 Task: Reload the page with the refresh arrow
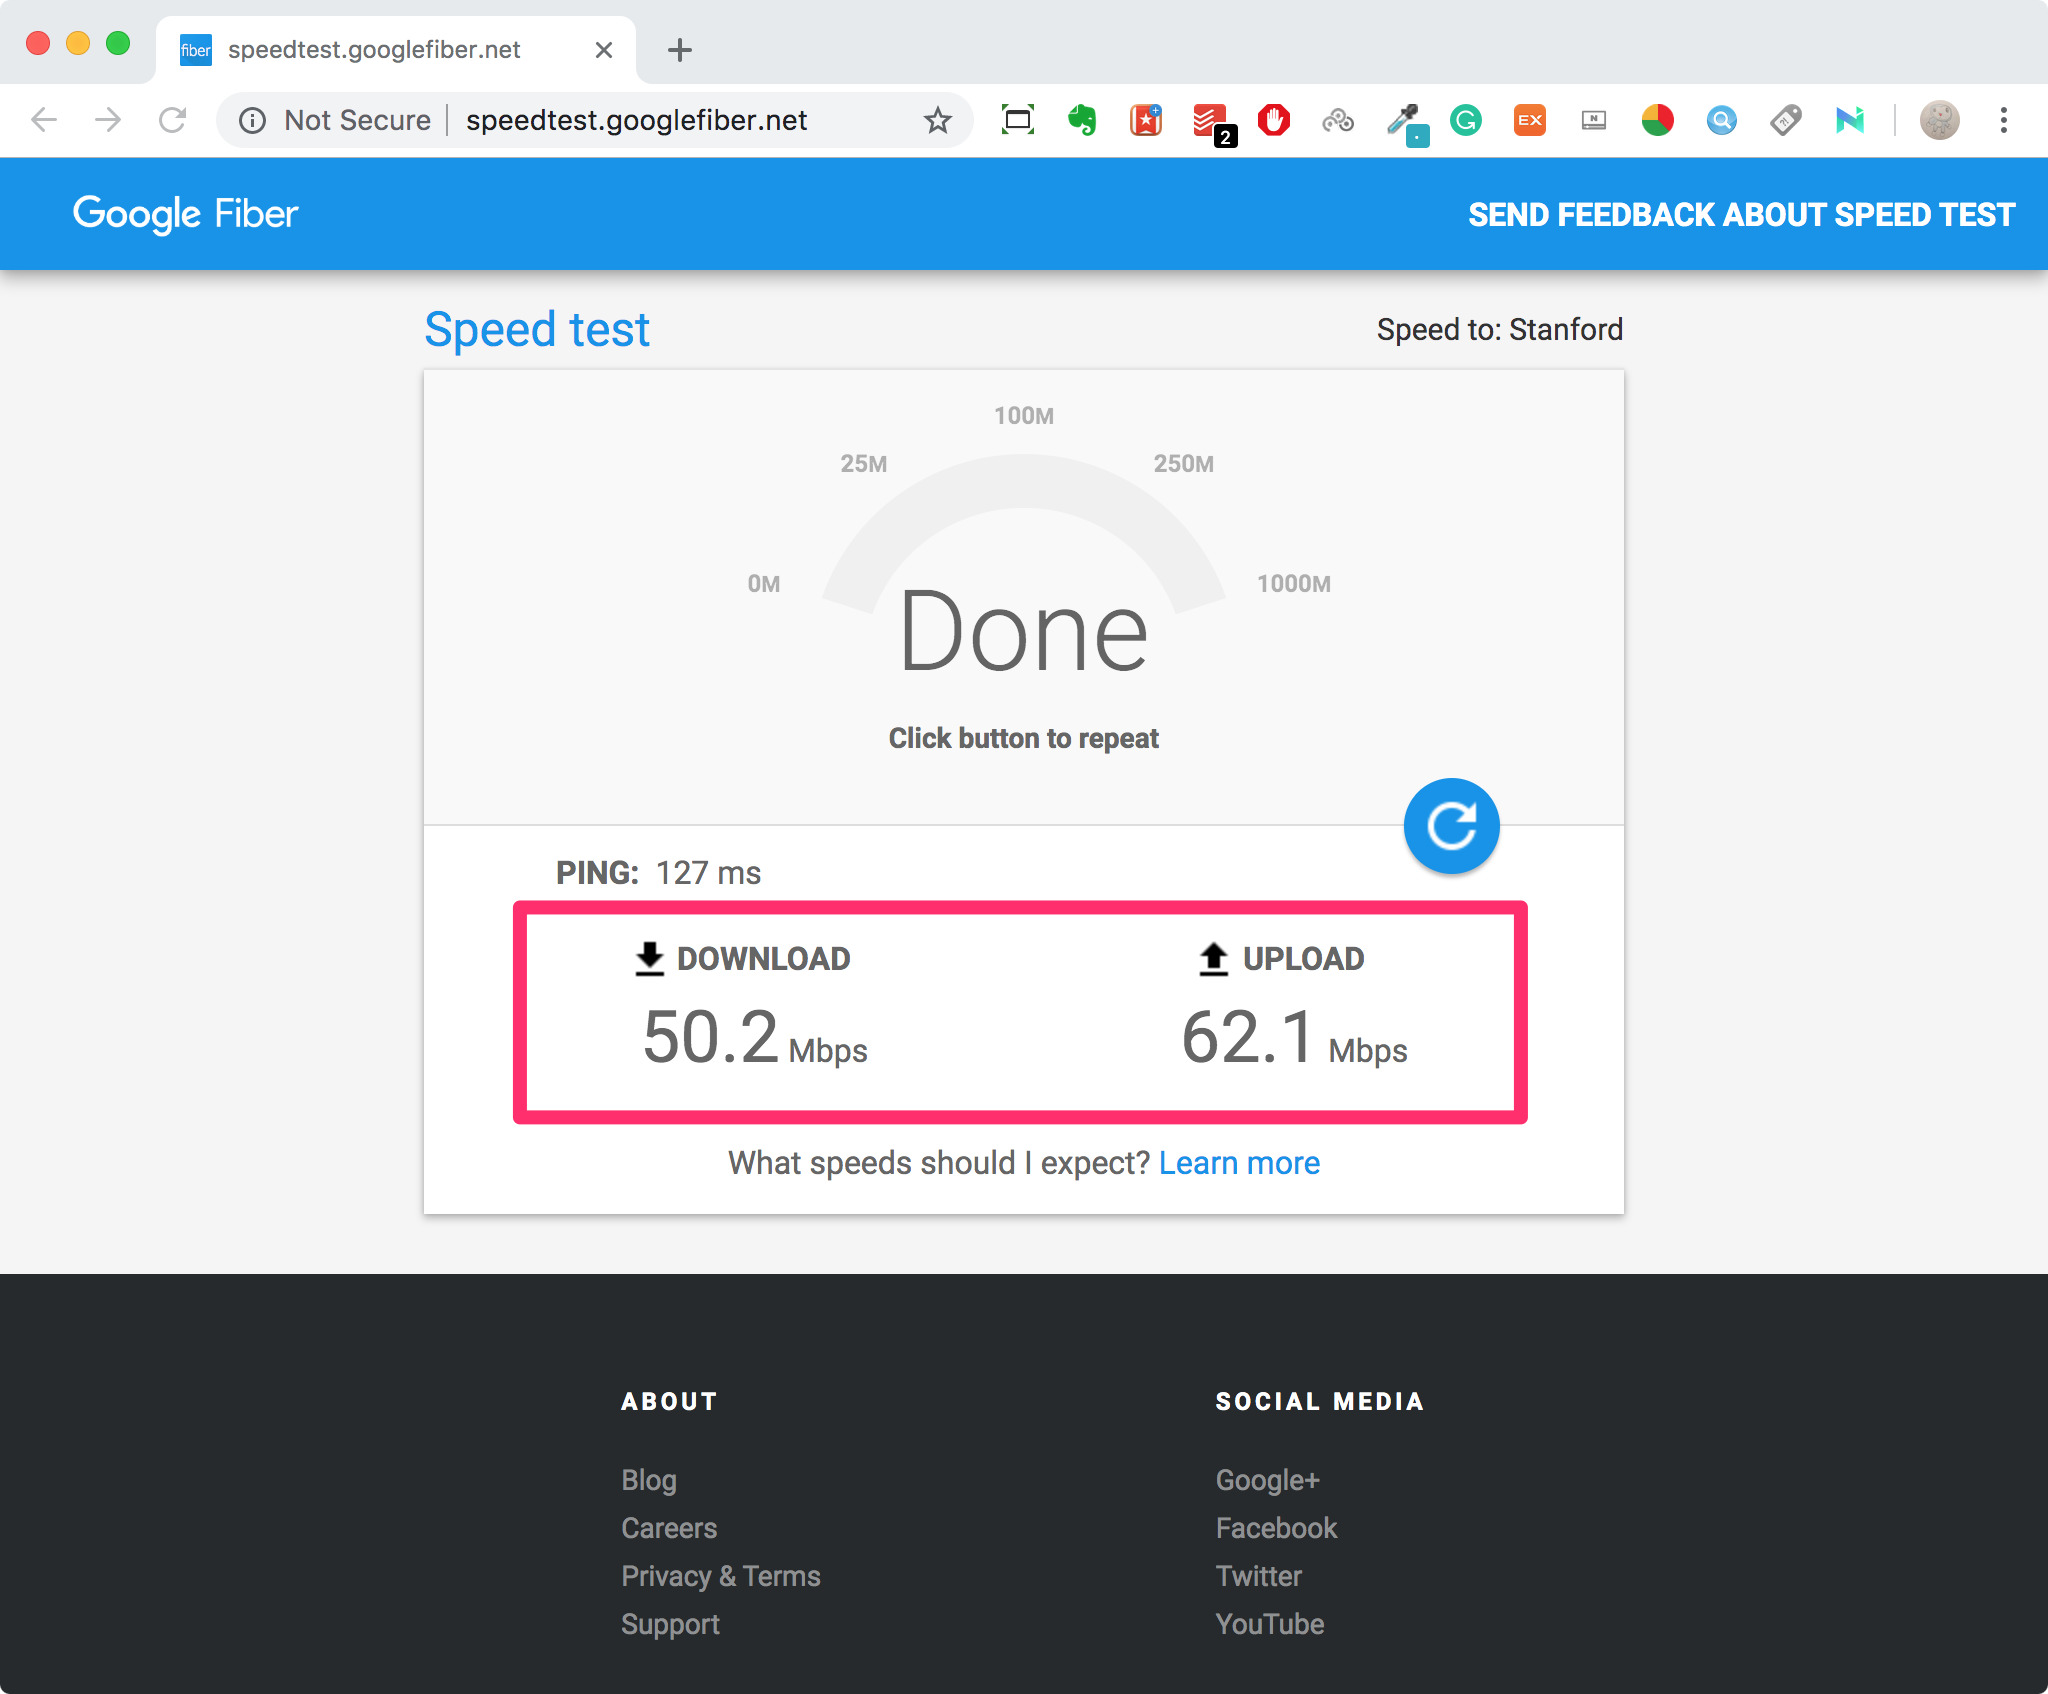coord(172,120)
